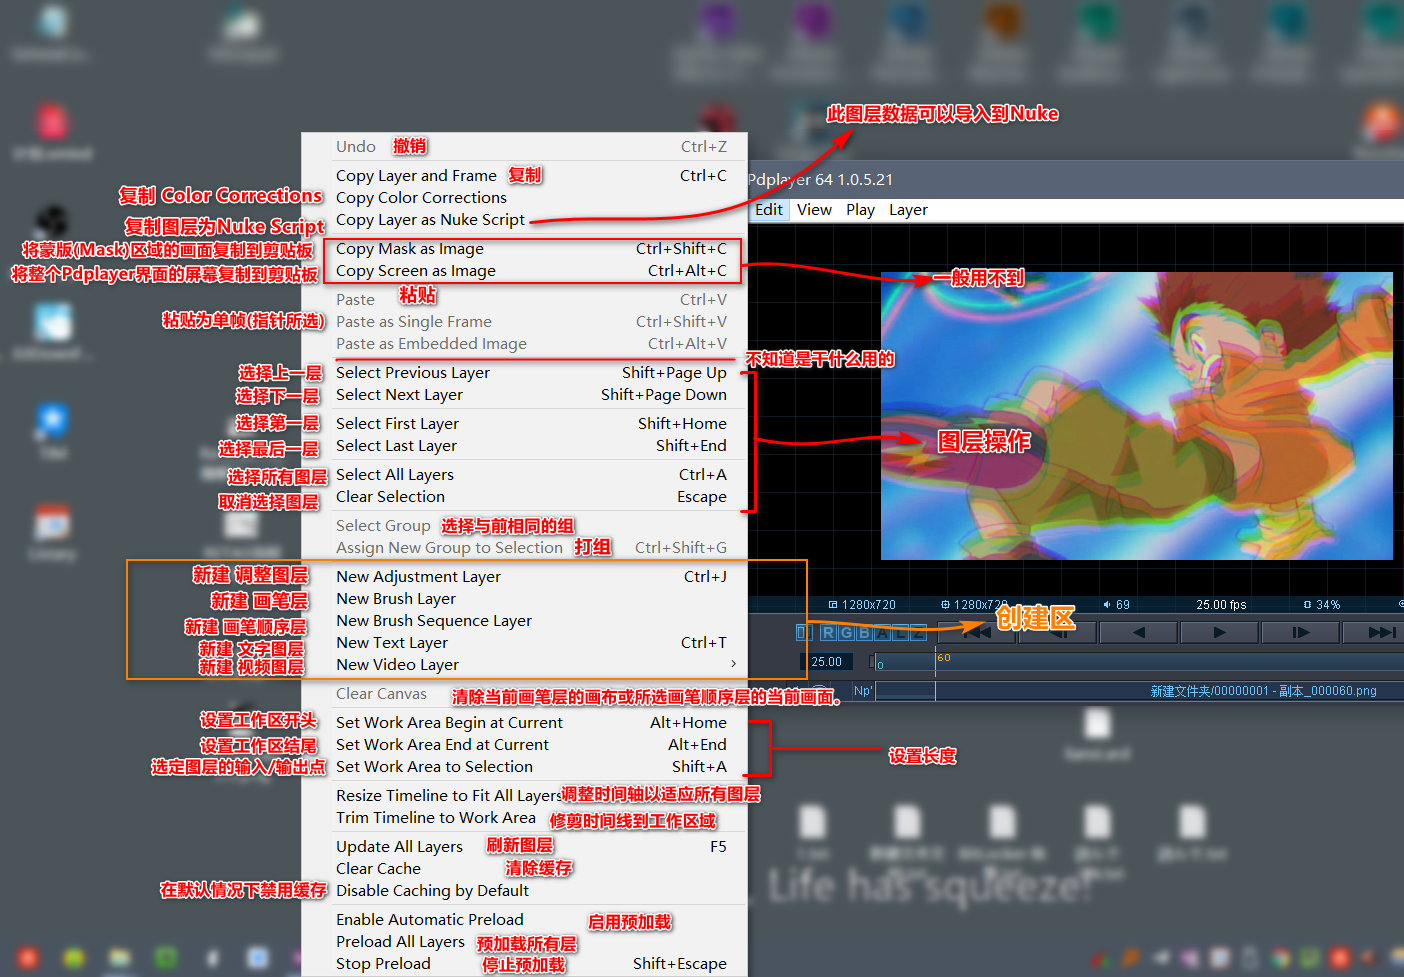Jump to the last frame
Image resolution: width=1404 pixels, height=977 pixels.
tap(1381, 632)
